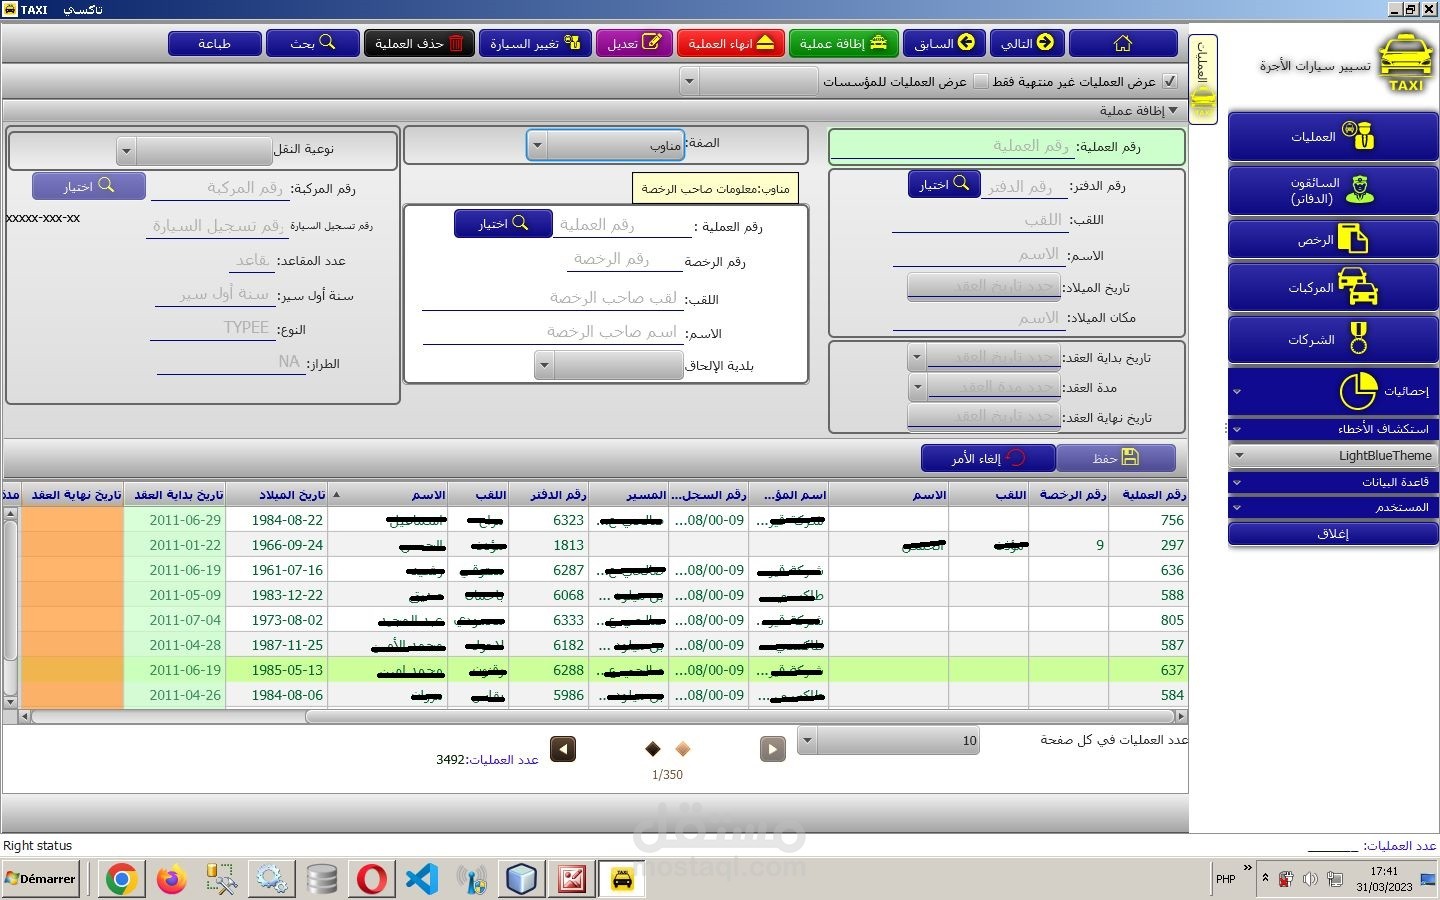1440x900 pixels.
Task: Open Visual Studio Code from taskbar
Action: [x=422, y=879]
